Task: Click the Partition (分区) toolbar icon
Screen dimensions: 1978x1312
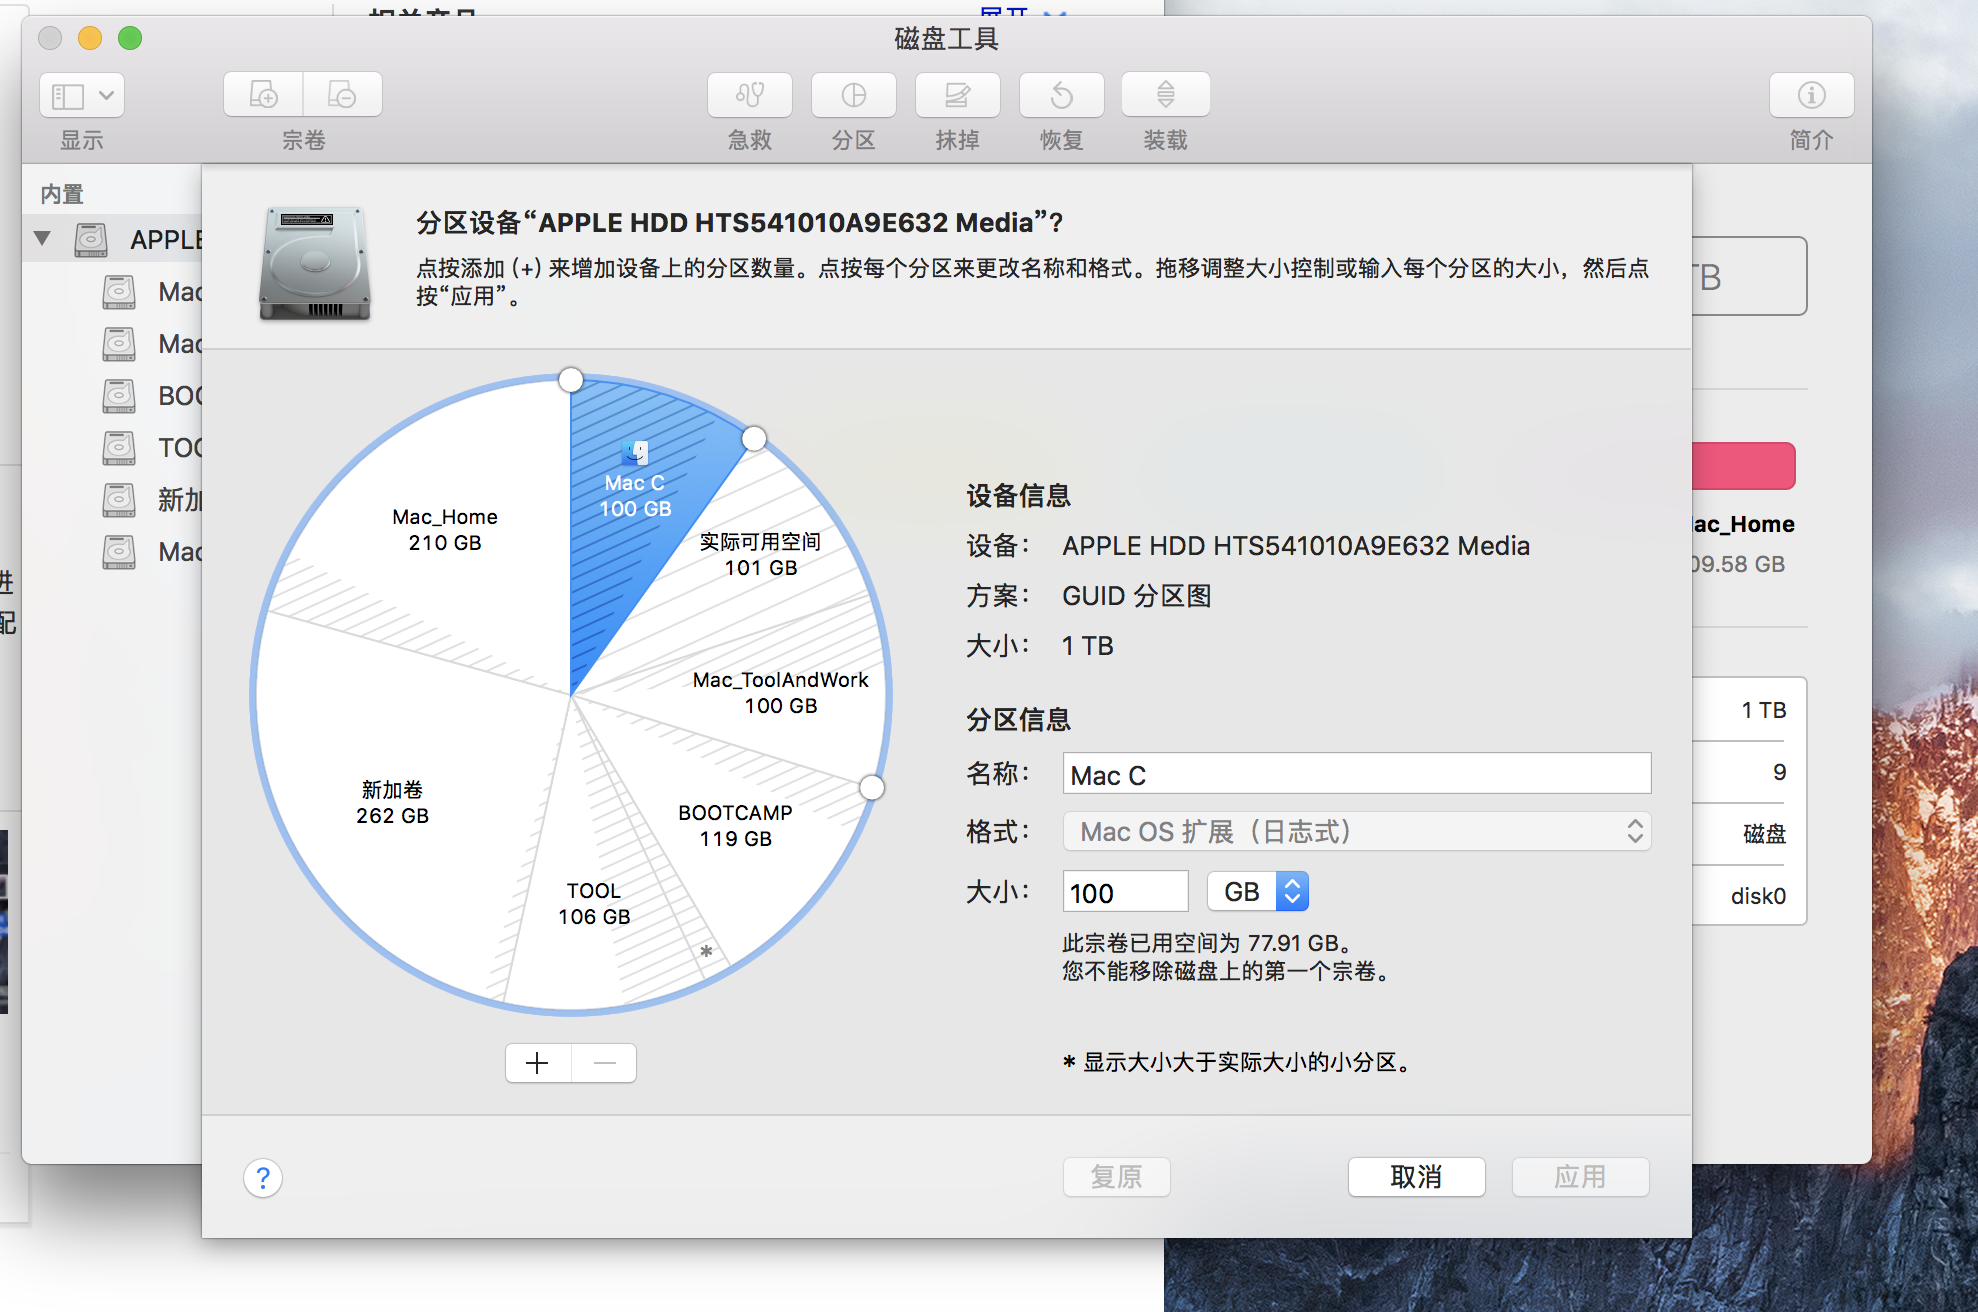Action: pos(853,96)
